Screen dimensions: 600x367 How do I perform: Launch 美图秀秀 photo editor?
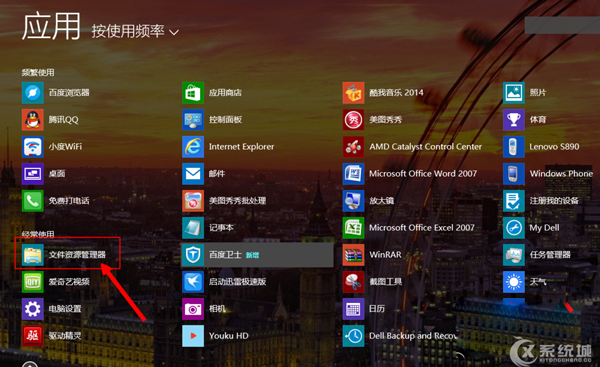[372, 120]
